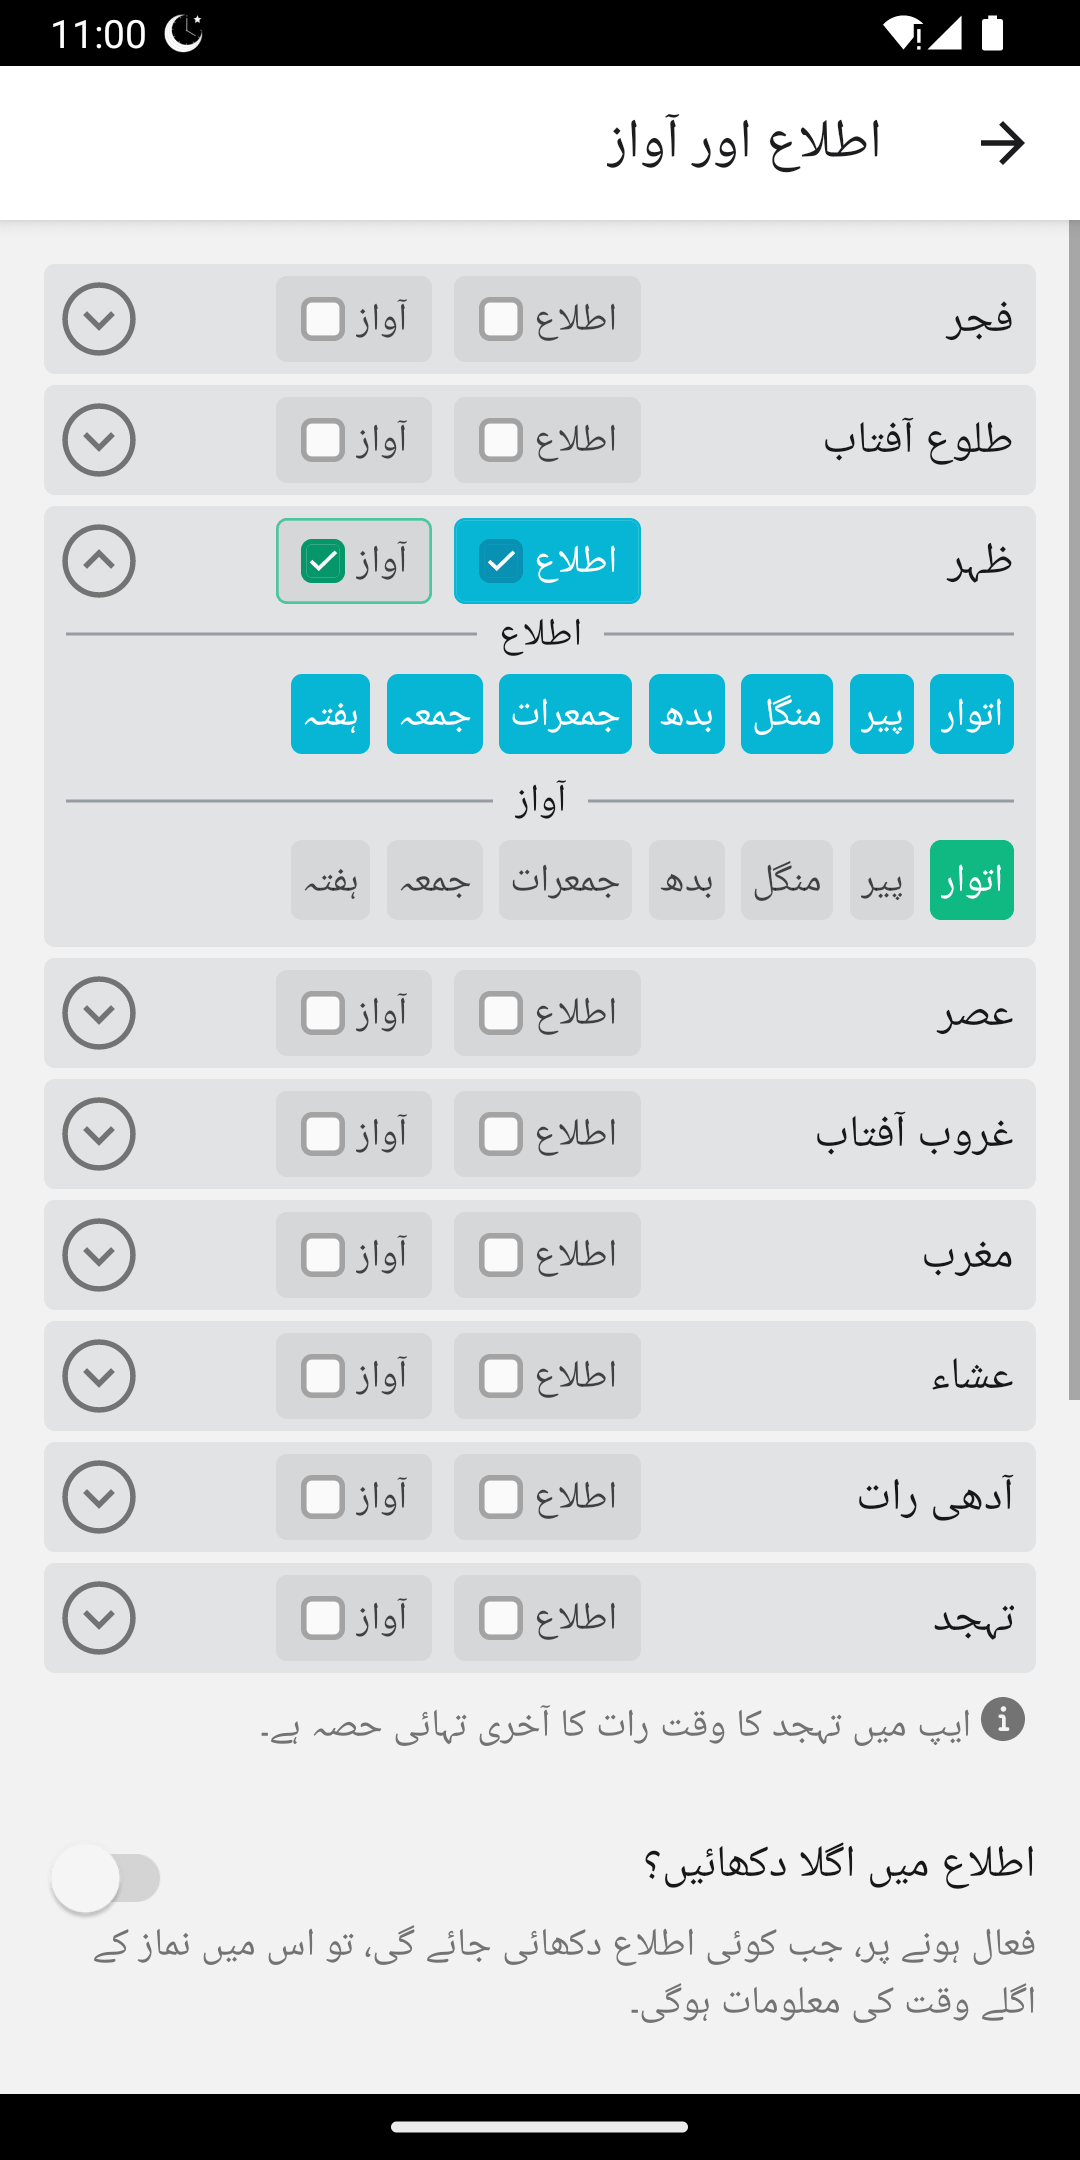1080x2160 pixels.
Task: Tap the طلوع آفتاب row chevron icon
Action: (99, 440)
